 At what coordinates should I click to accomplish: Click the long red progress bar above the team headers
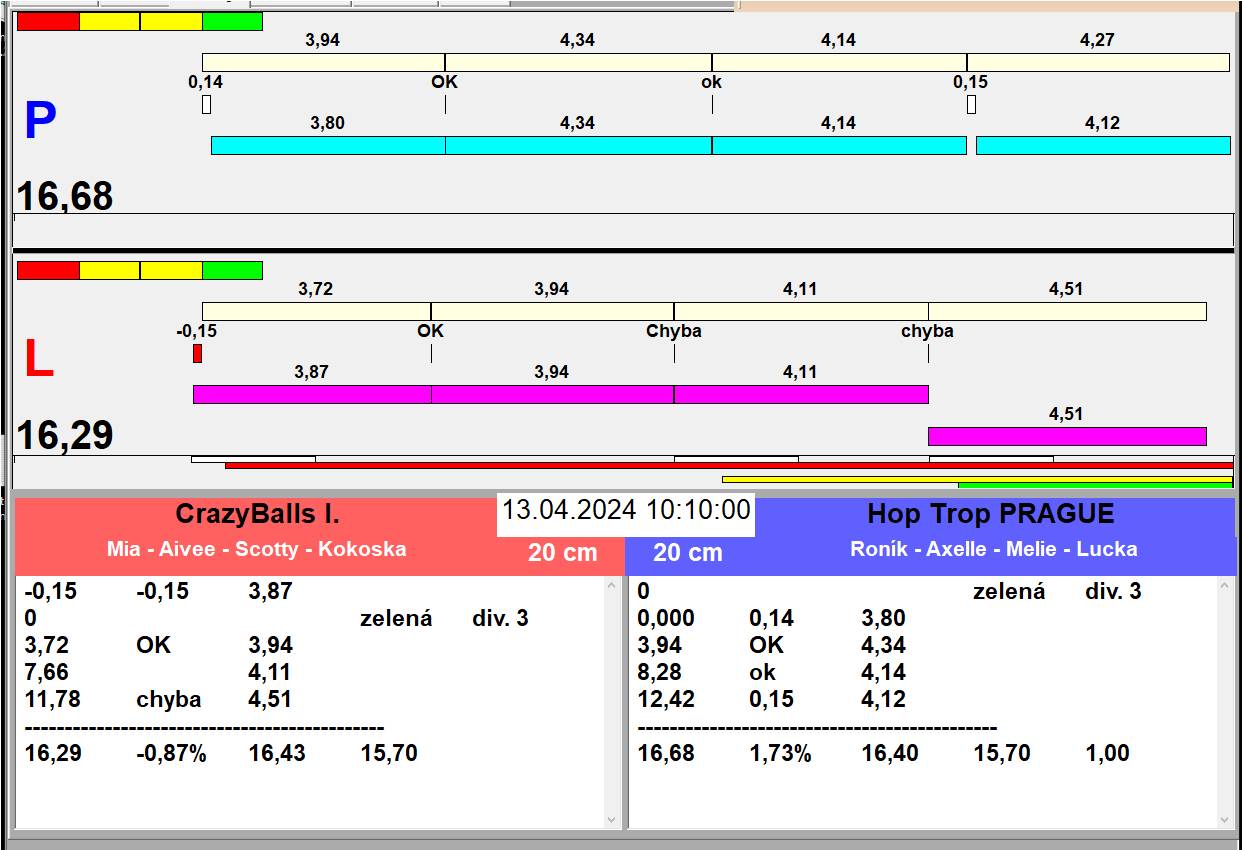(729, 465)
